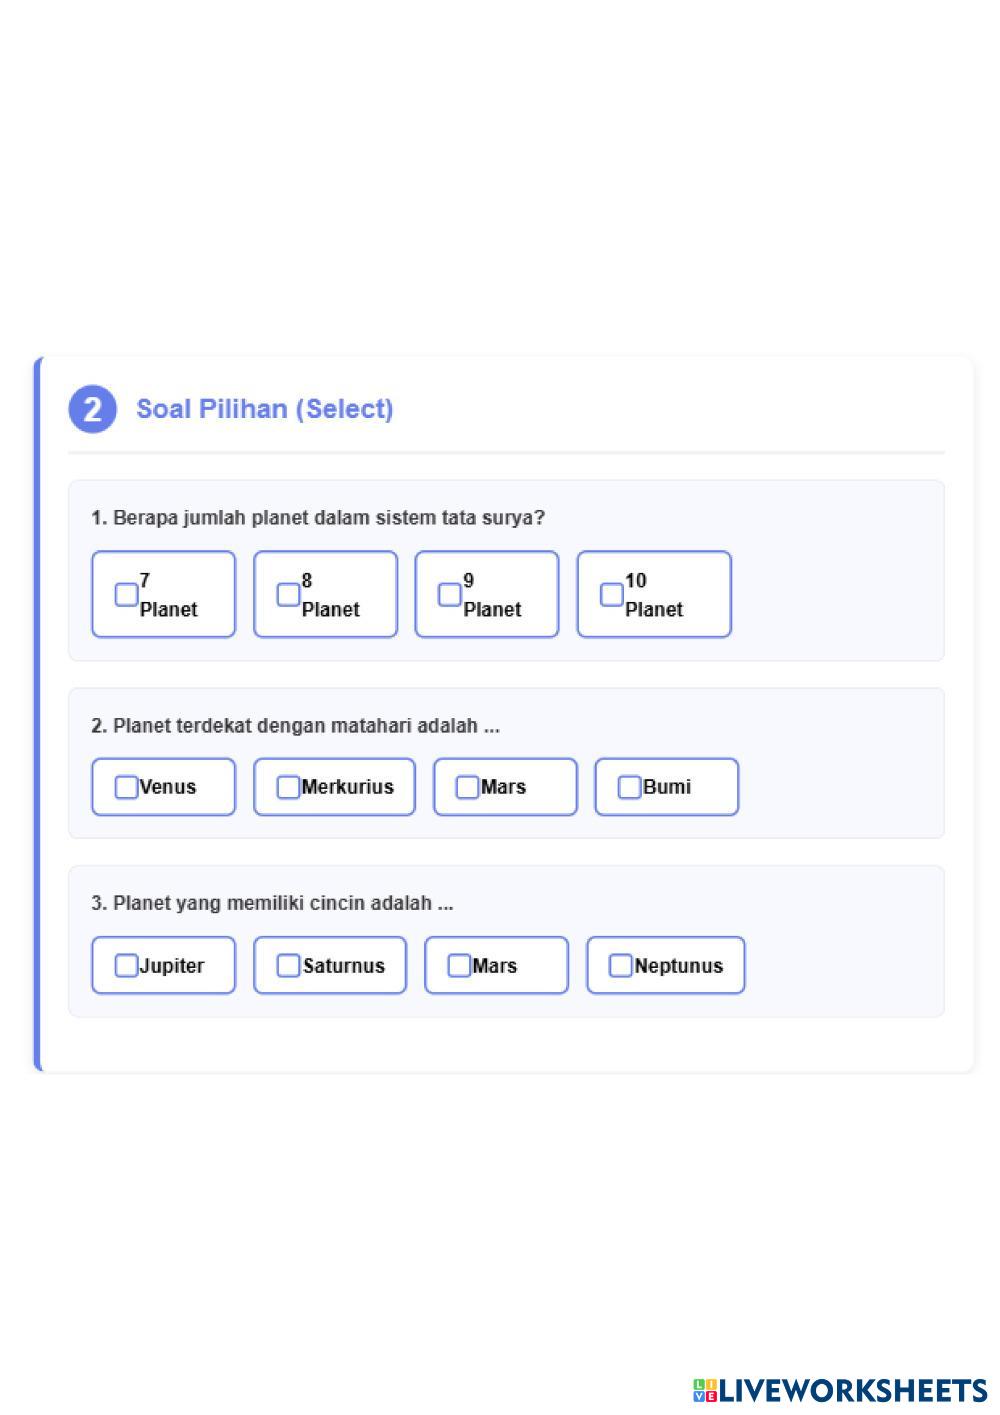
Task: Check the Mars checkbox in question 3
Action: [459, 965]
